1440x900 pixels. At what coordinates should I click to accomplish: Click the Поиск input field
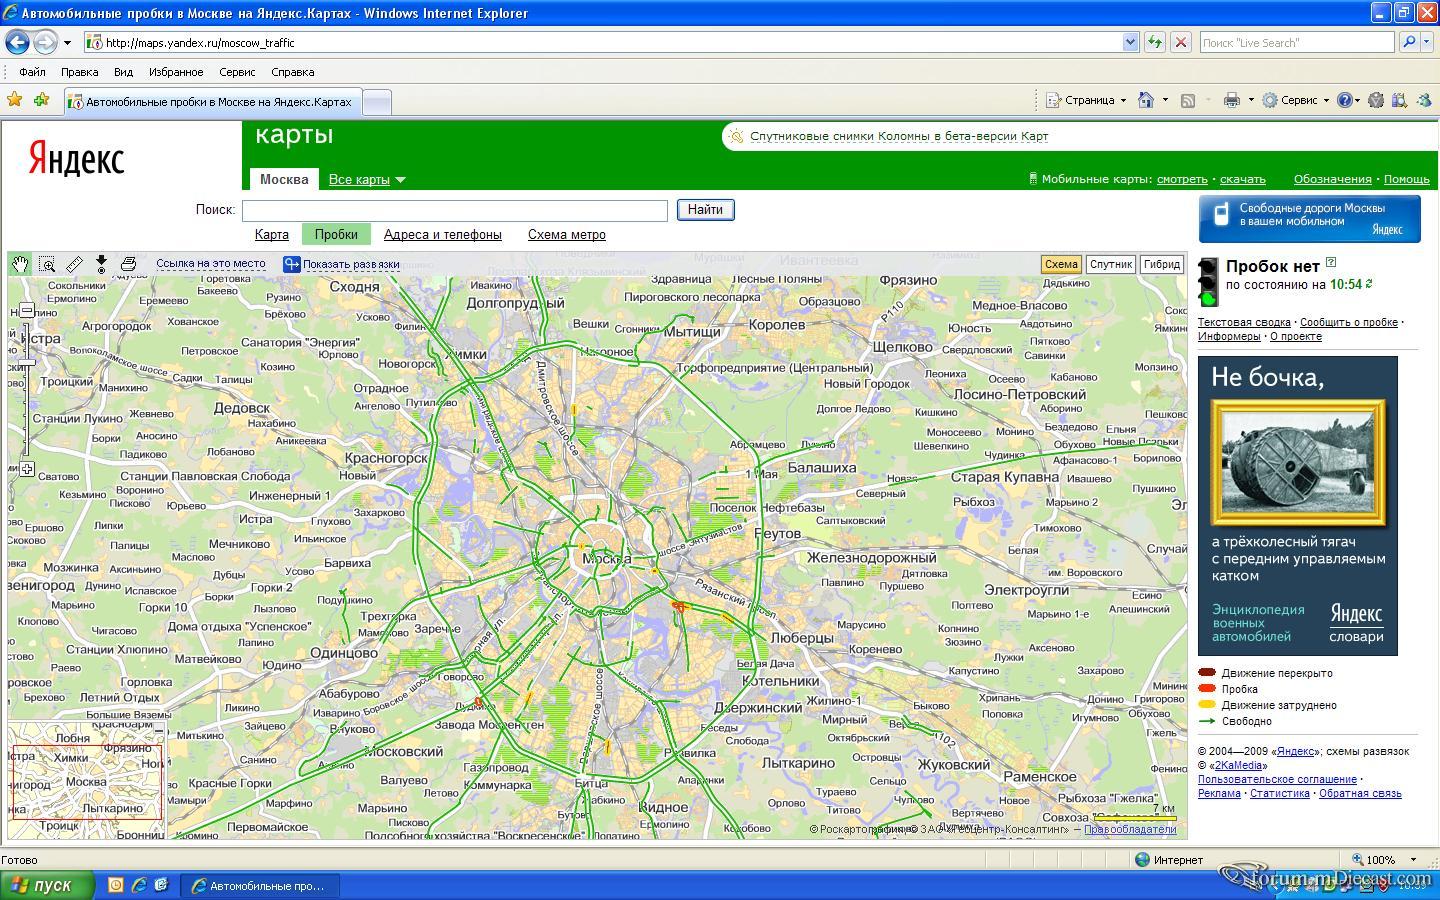click(x=455, y=210)
